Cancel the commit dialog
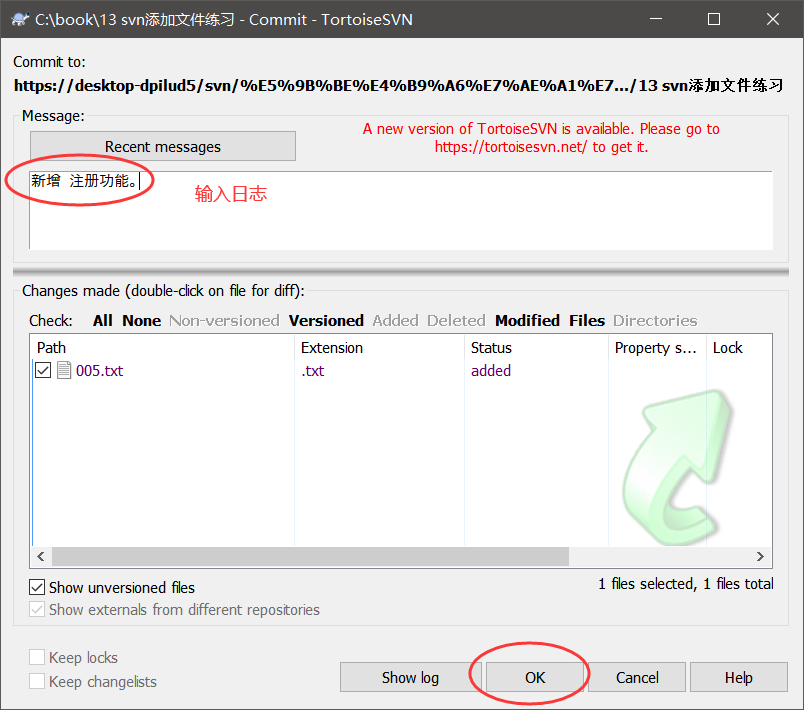 click(x=637, y=677)
